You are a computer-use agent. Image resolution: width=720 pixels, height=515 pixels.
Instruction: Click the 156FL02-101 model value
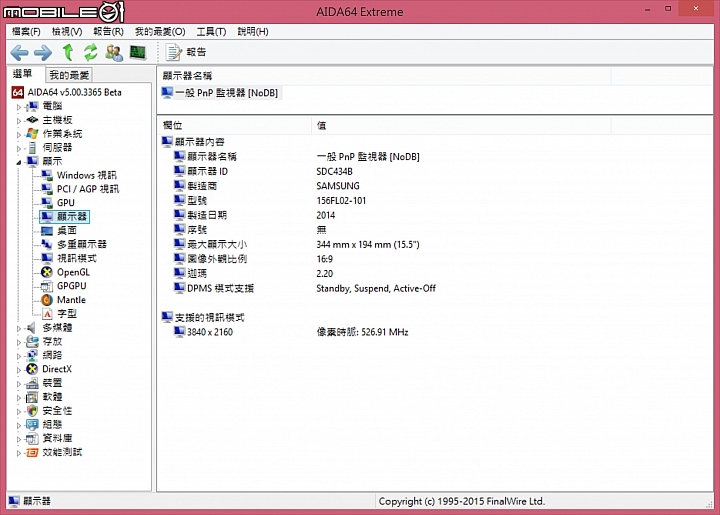click(x=341, y=201)
